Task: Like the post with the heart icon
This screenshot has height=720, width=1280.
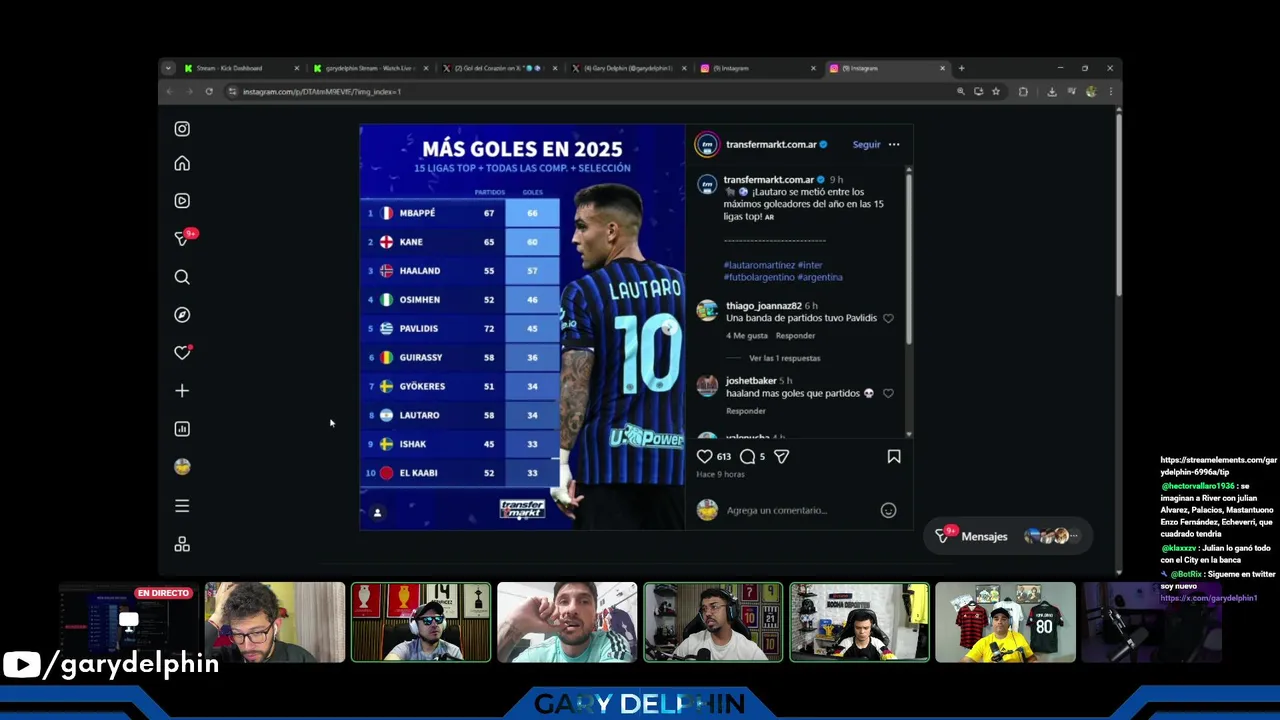Action: pyautogui.click(x=704, y=456)
